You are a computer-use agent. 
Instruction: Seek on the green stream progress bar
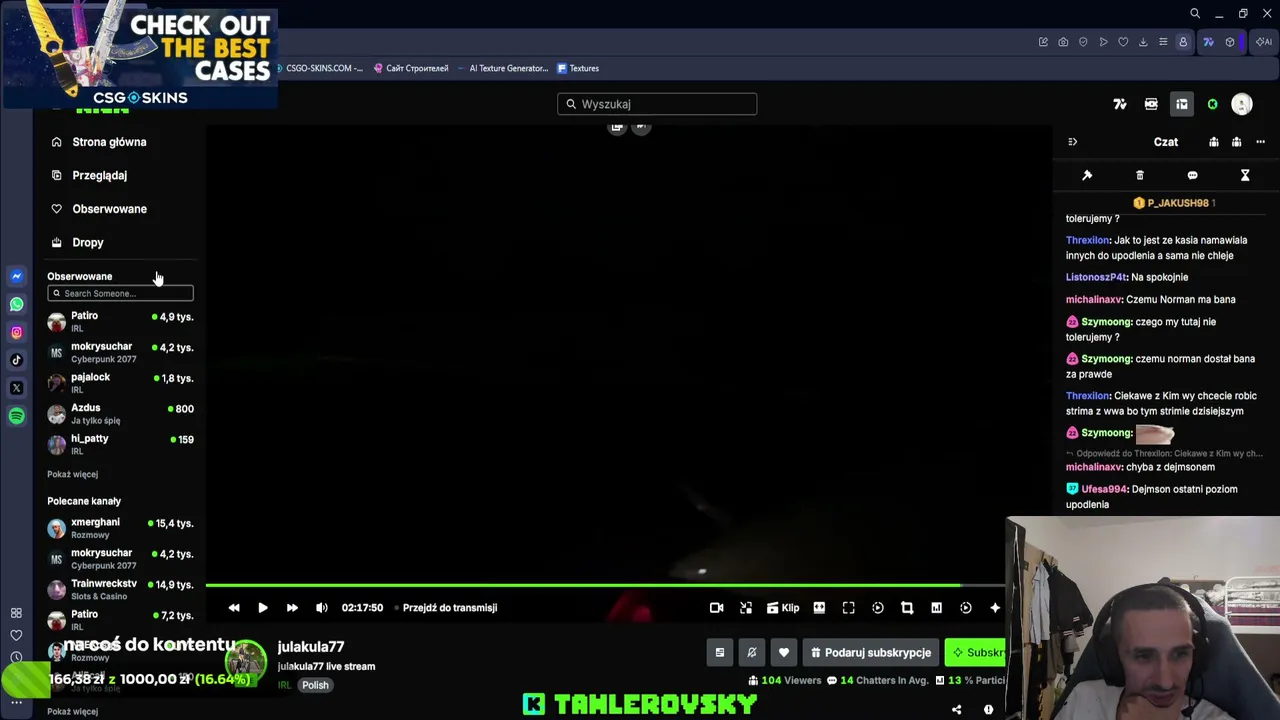605,585
